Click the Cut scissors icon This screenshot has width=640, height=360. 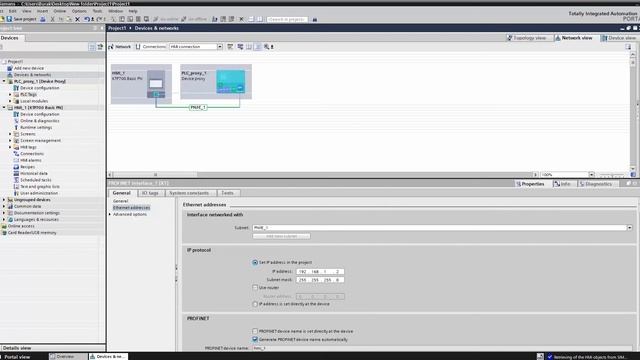pyautogui.click(x=52, y=19)
